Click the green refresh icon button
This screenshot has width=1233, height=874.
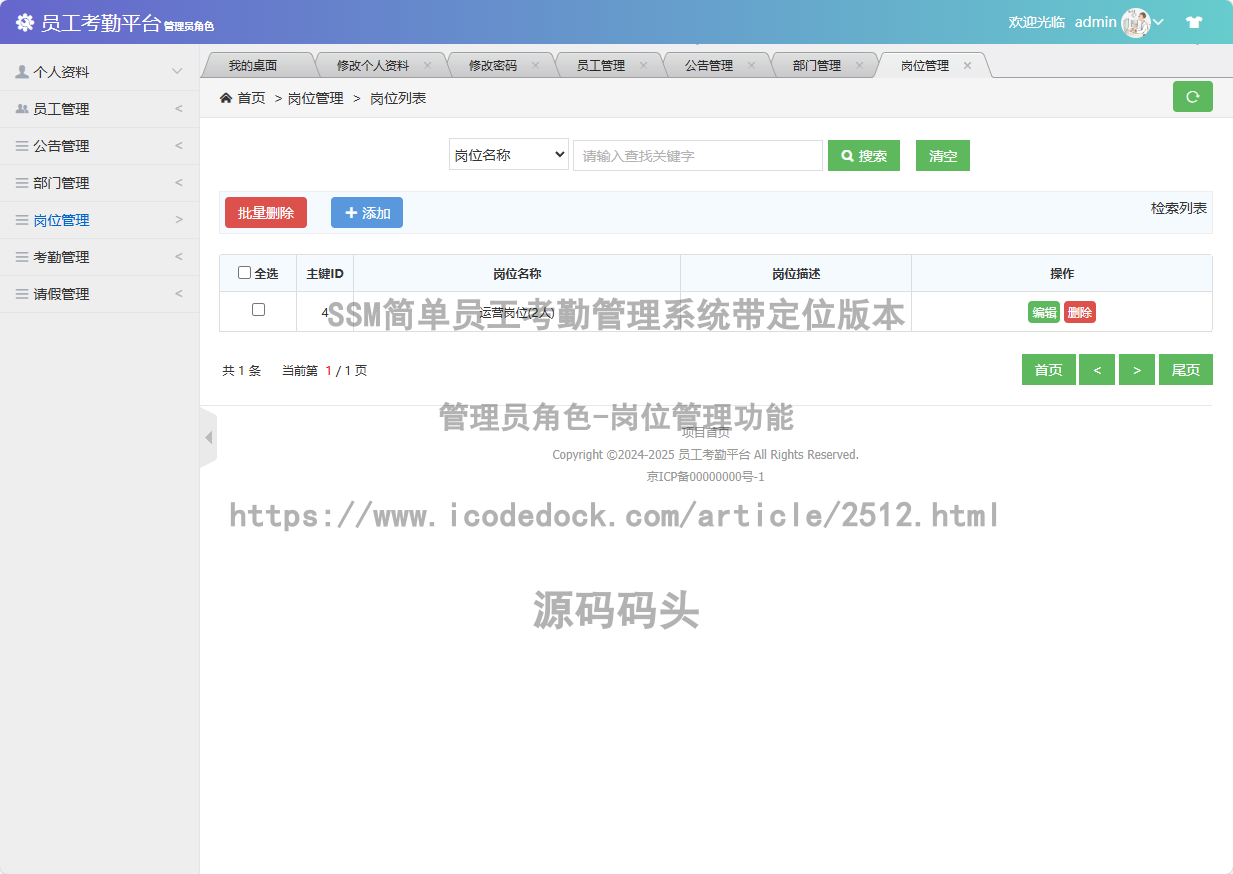1192,97
